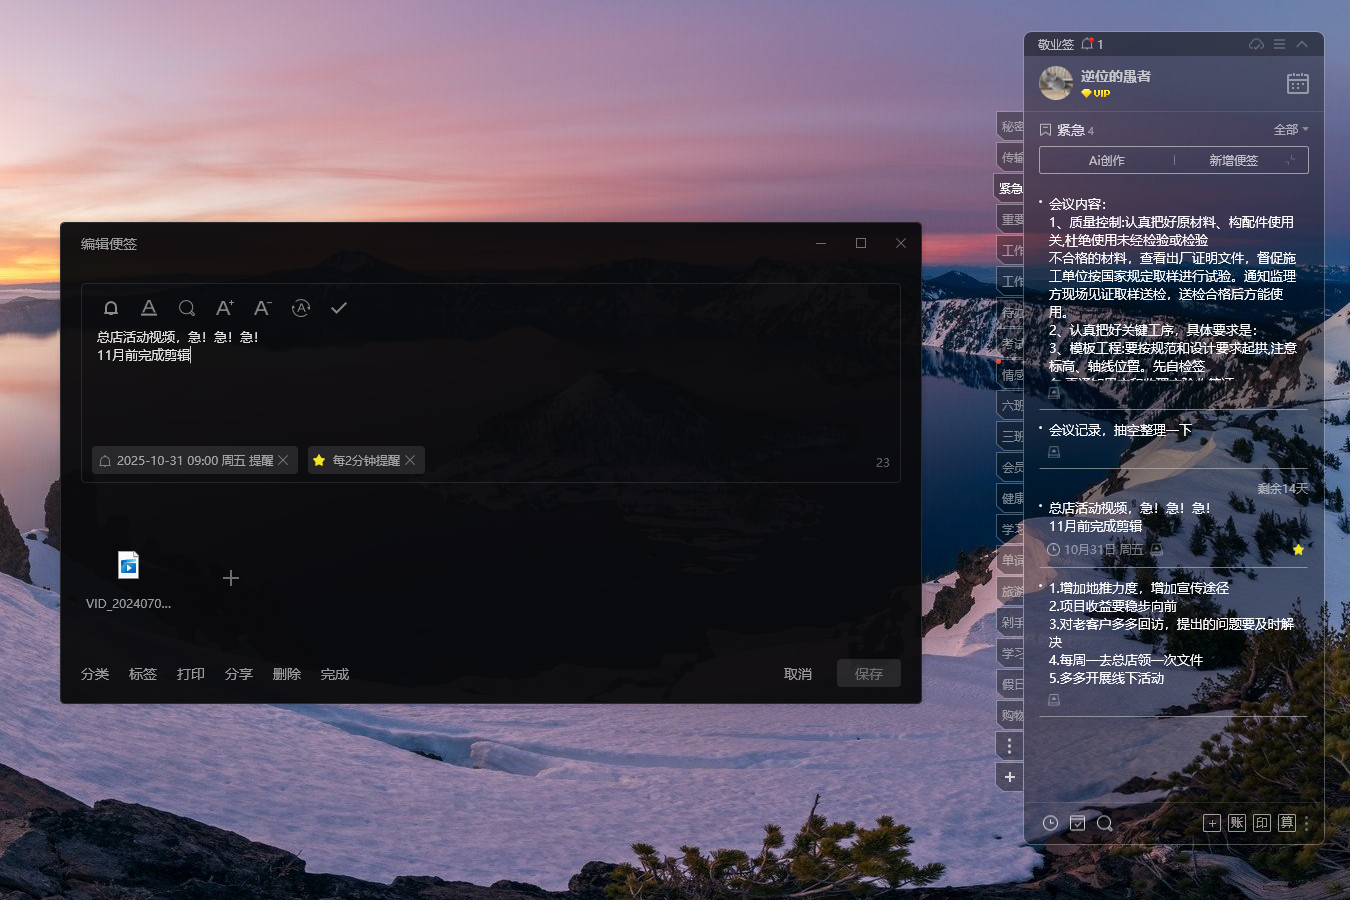Image resolution: width=1350 pixels, height=900 pixels.
Task: Open the hamburger menu in 敬业签 title bar
Action: (1279, 44)
